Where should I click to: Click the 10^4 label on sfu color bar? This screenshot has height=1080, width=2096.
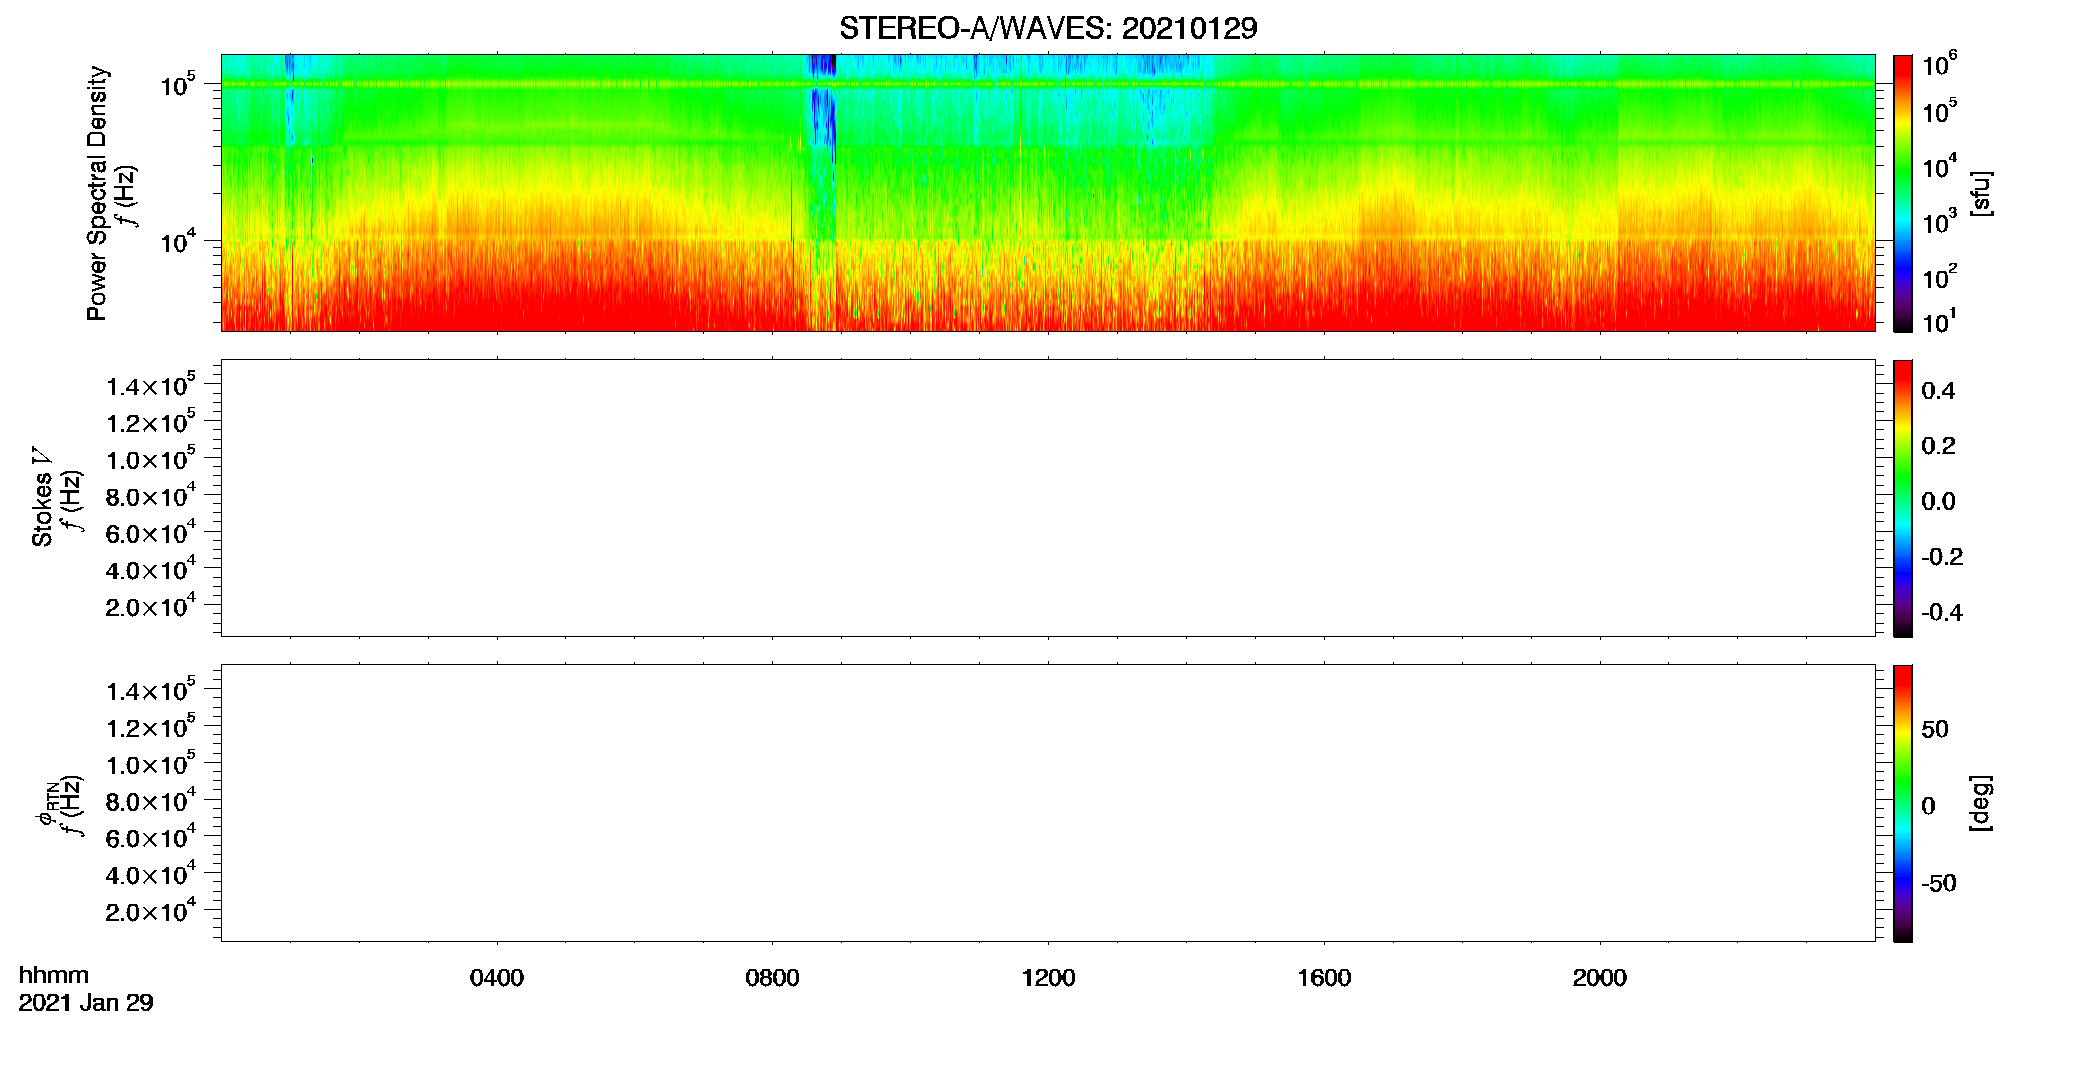(1939, 166)
